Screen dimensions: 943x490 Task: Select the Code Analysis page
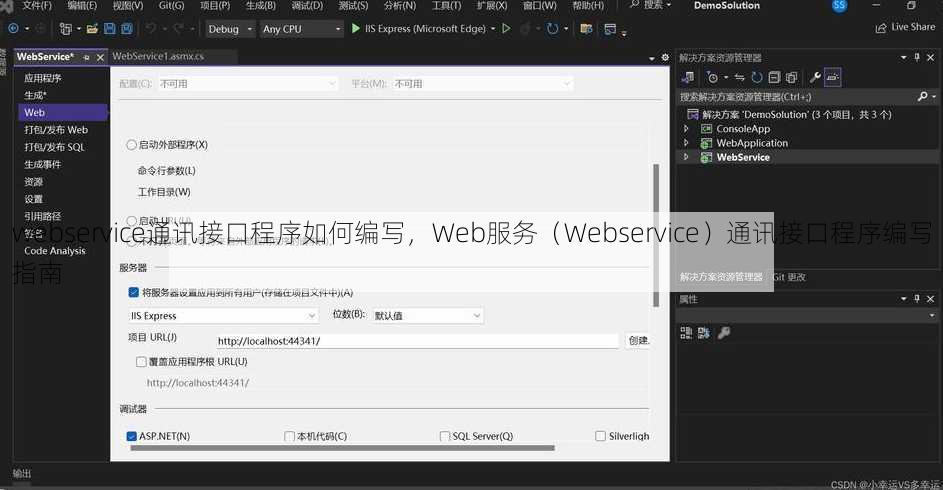pos(55,251)
